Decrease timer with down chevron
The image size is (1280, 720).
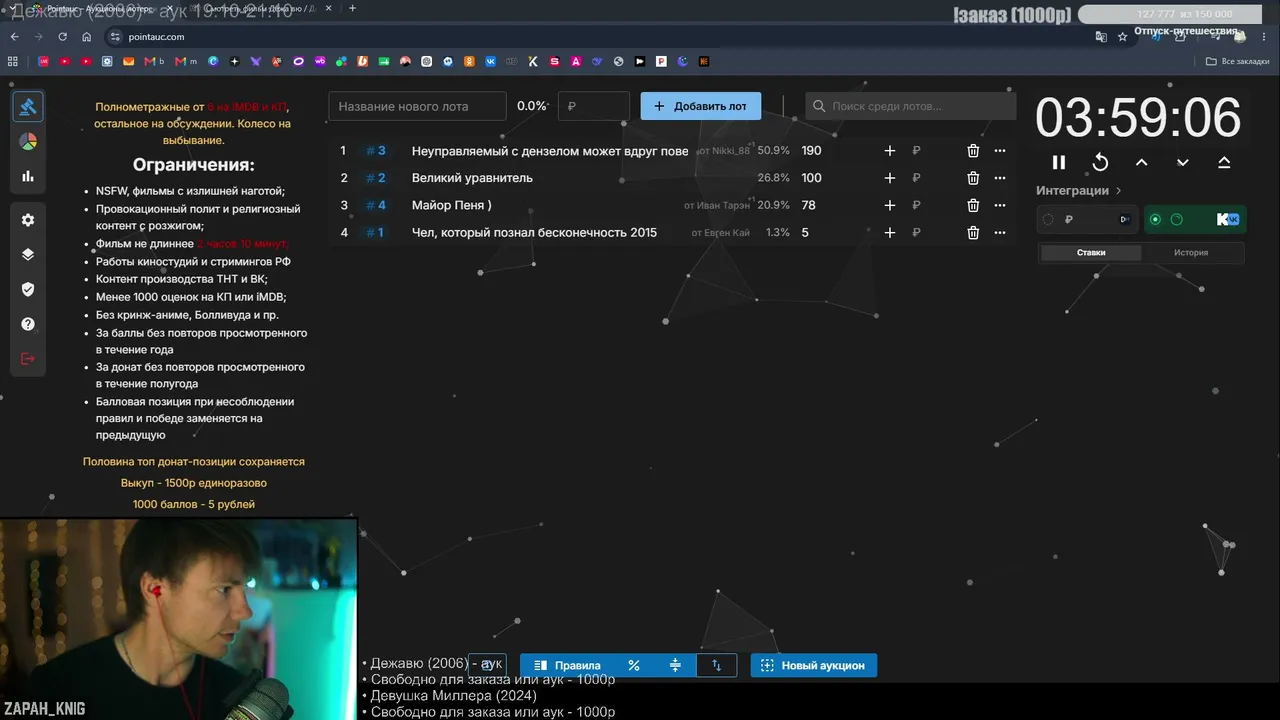click(1183, 162)
